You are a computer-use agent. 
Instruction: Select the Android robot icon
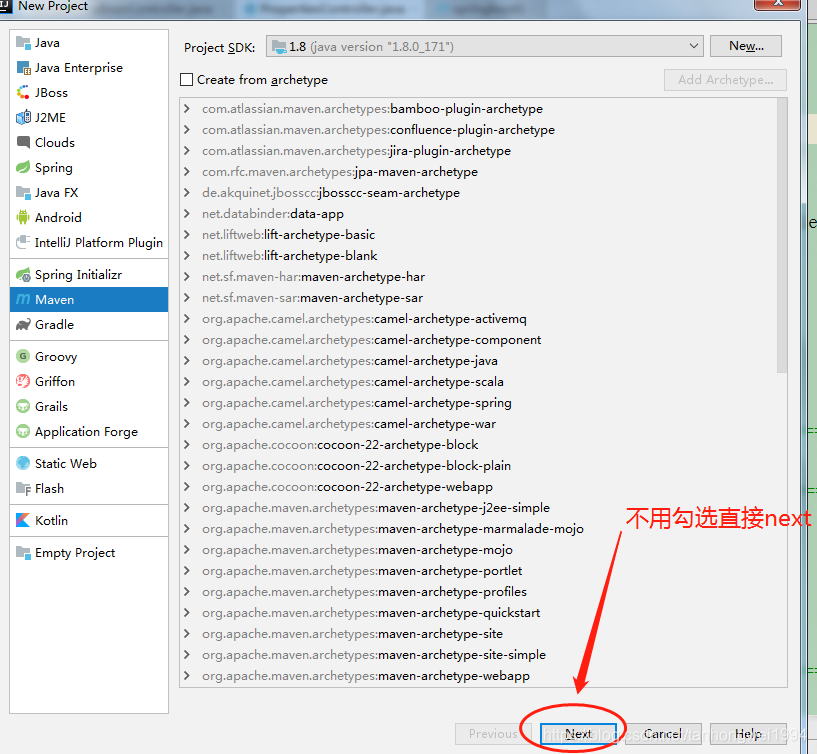pos(23,217)
